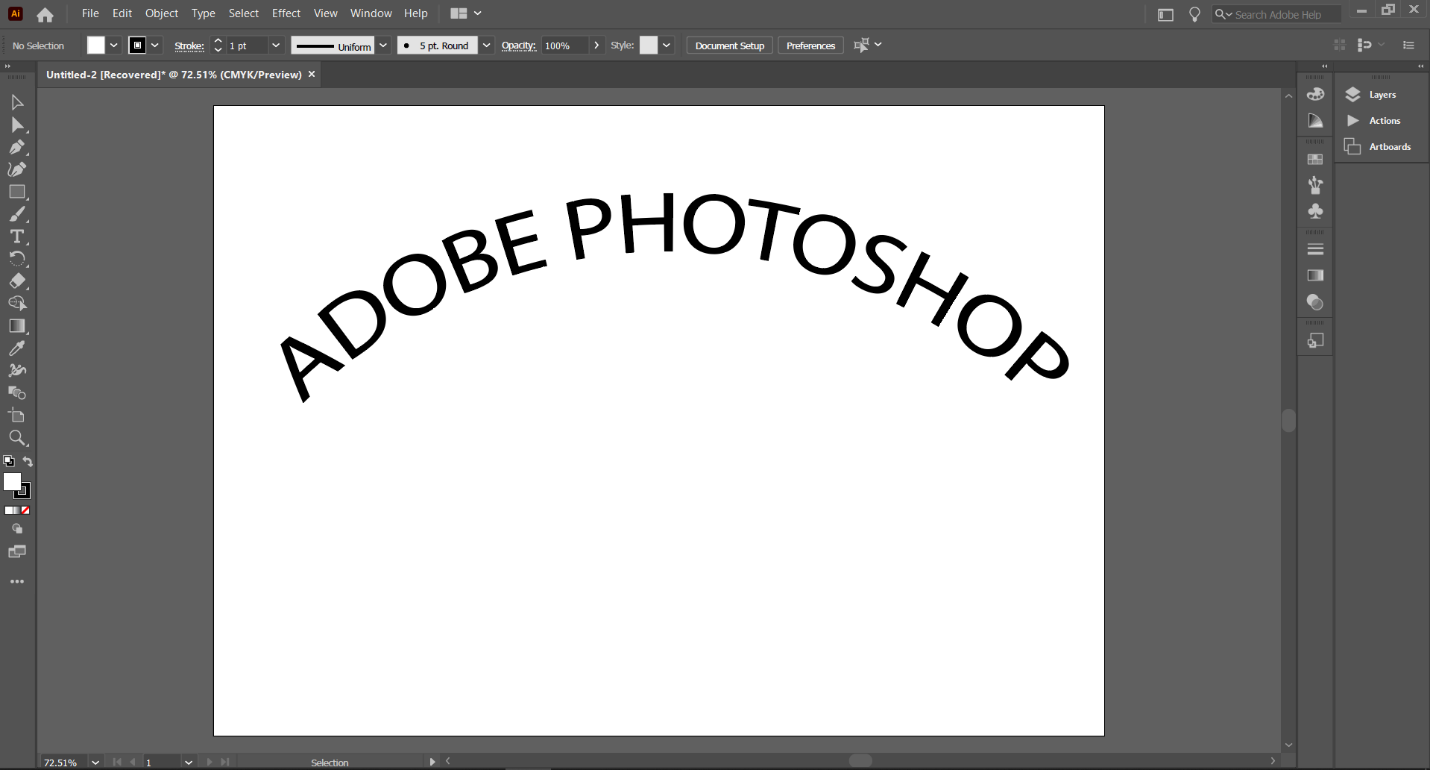
Task: Pick the Curvature tool
Action: click(x=17, y=169)
